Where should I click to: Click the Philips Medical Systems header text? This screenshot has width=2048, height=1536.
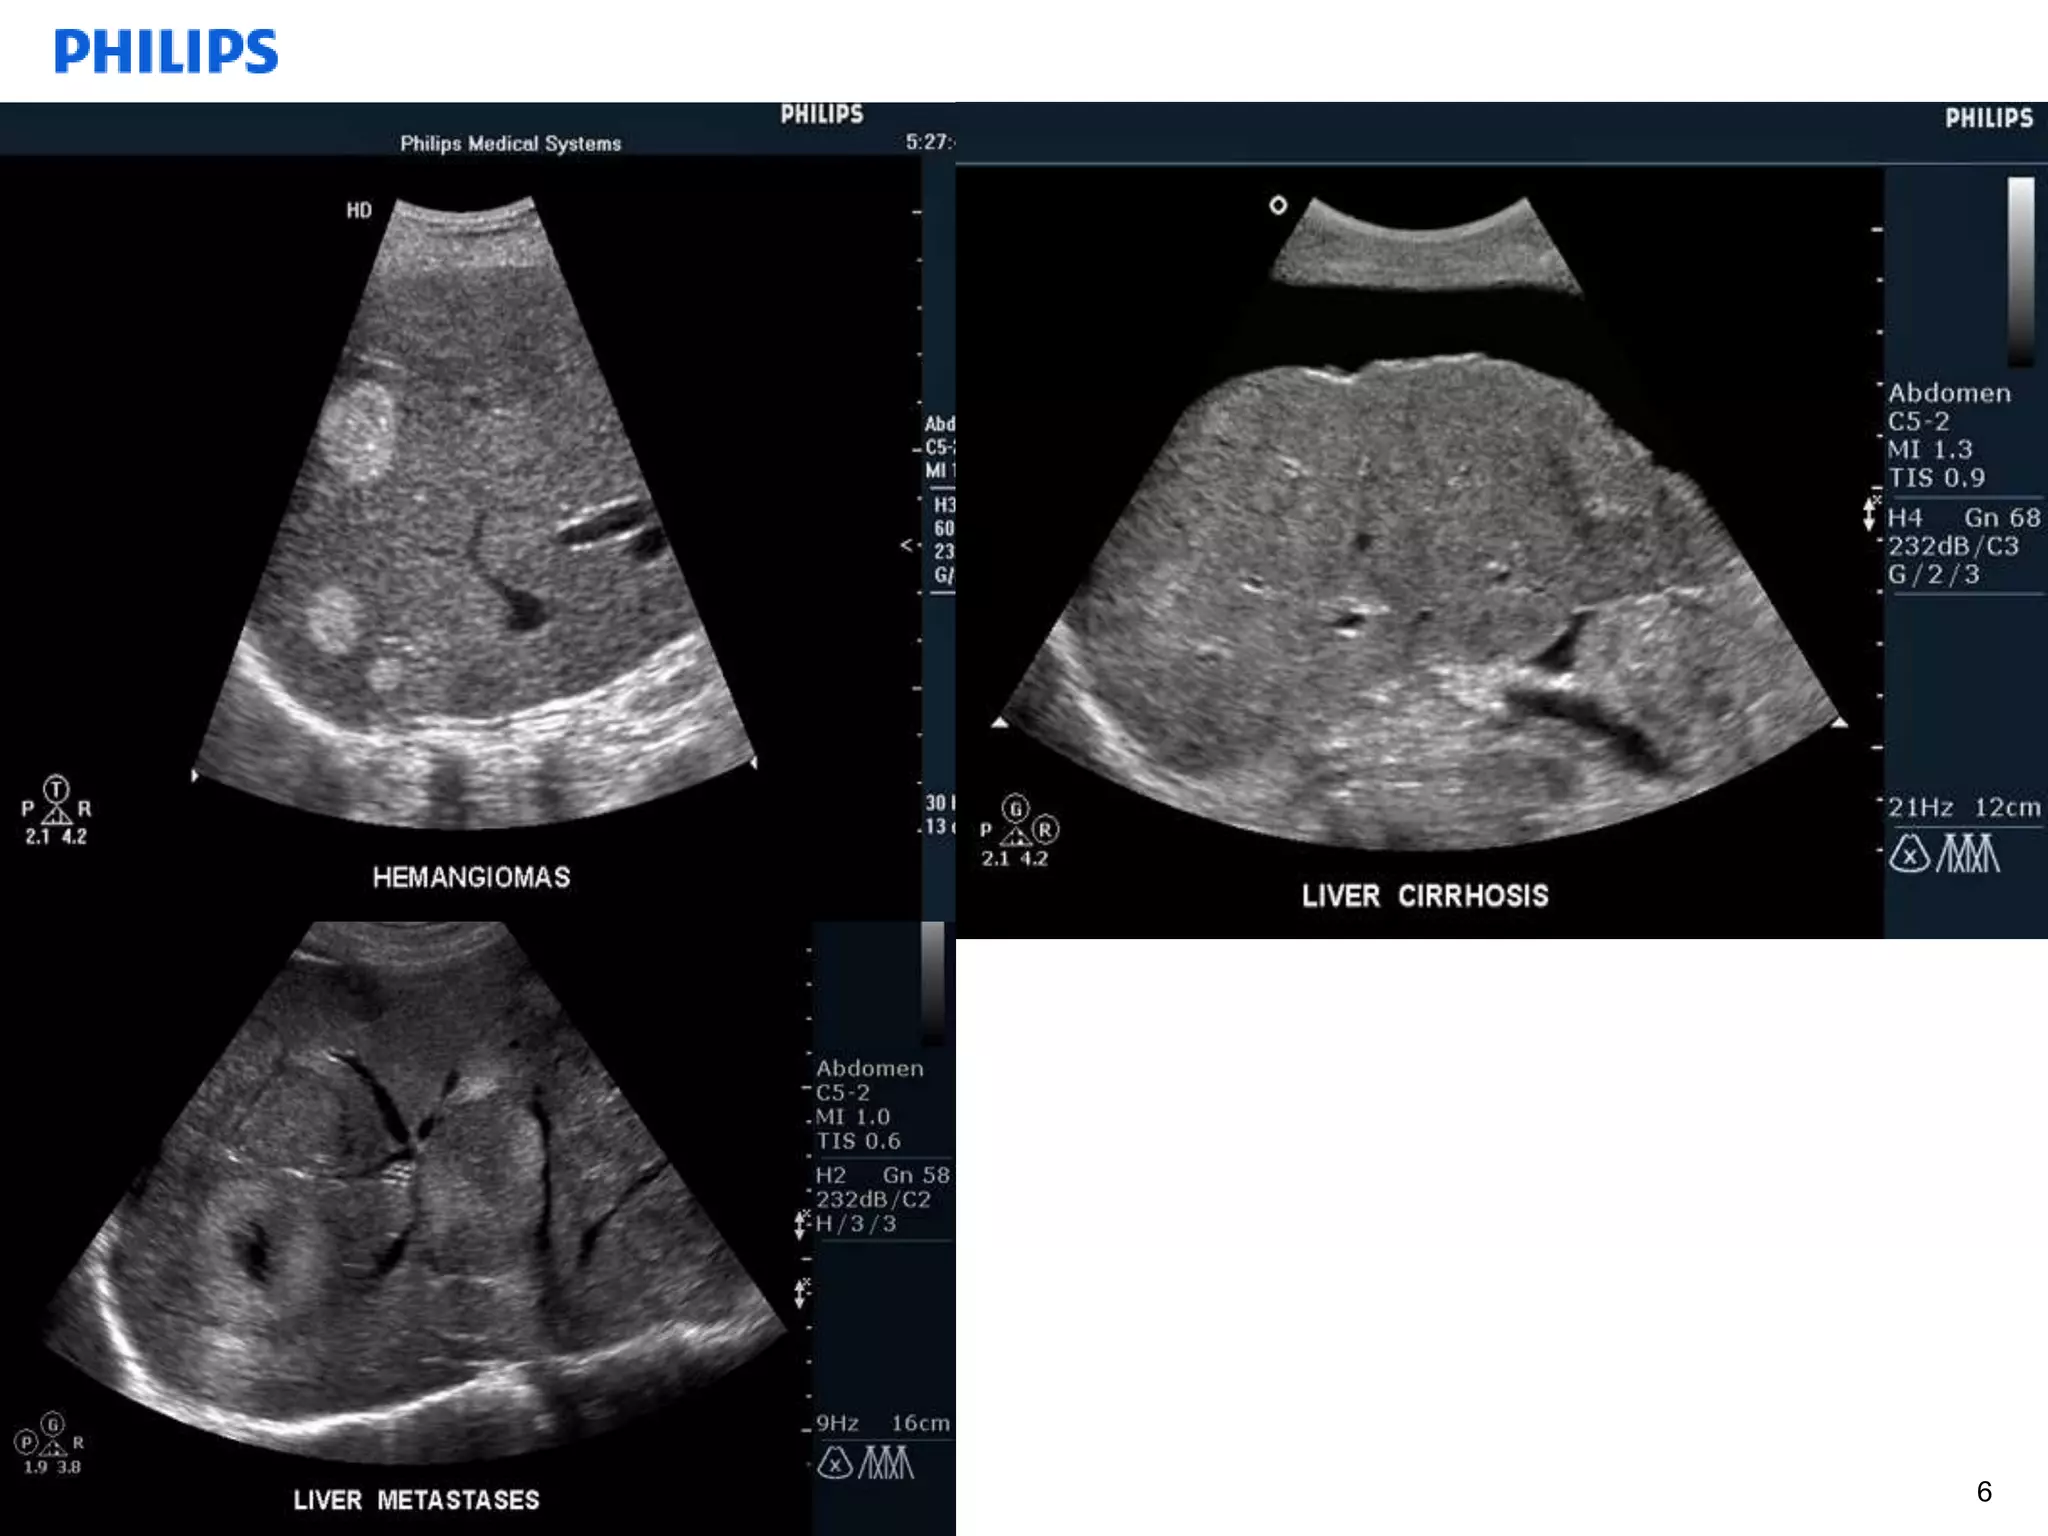(x=510, y=144)
